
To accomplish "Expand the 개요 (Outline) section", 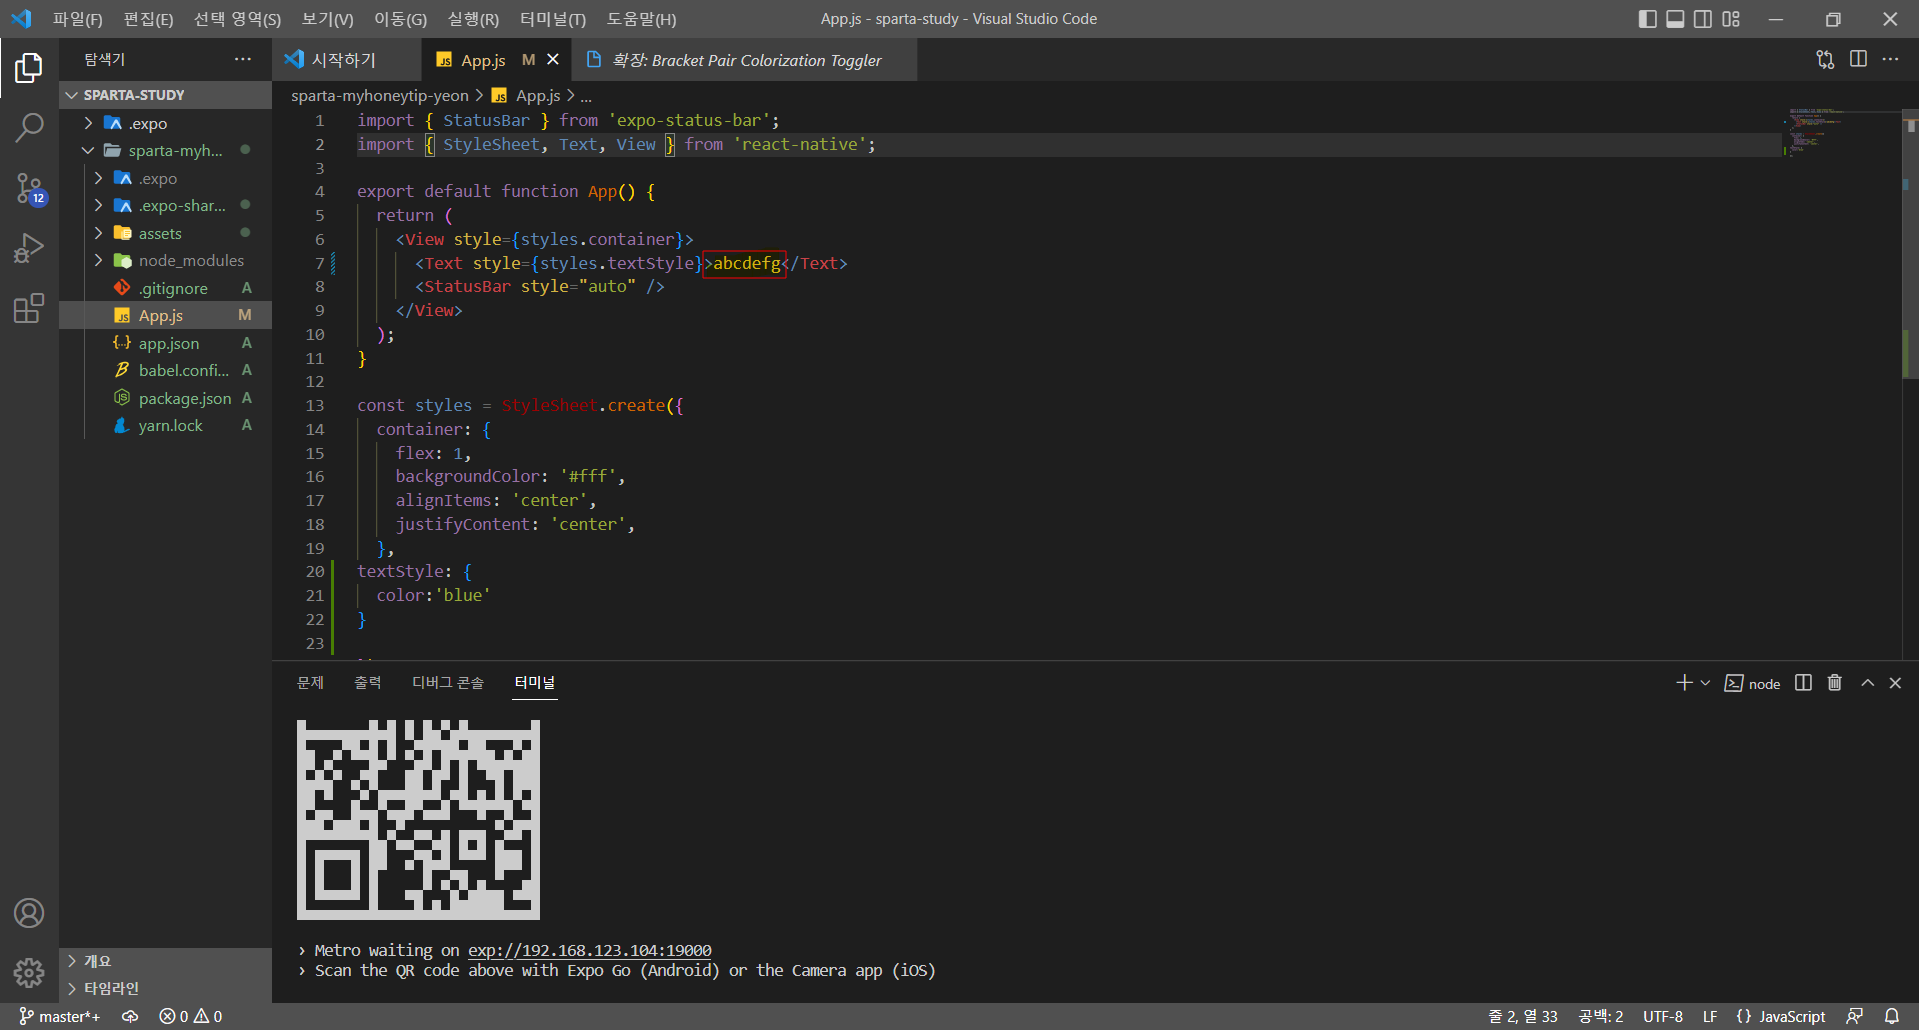I will pos(165,961).
